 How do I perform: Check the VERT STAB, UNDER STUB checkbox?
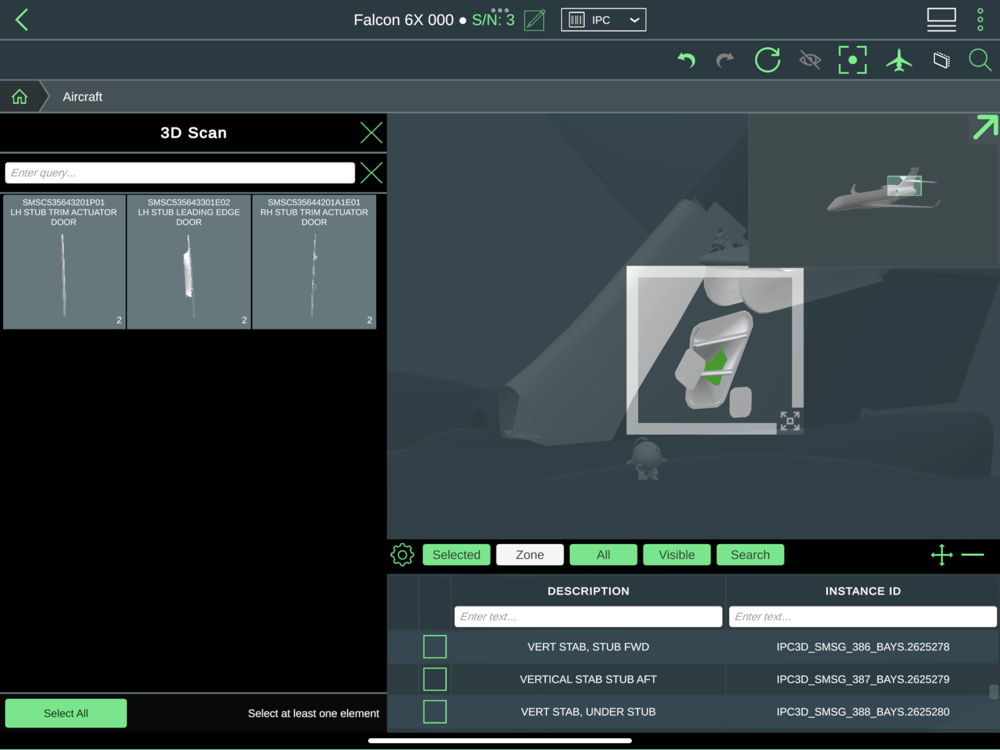[435, 712]
